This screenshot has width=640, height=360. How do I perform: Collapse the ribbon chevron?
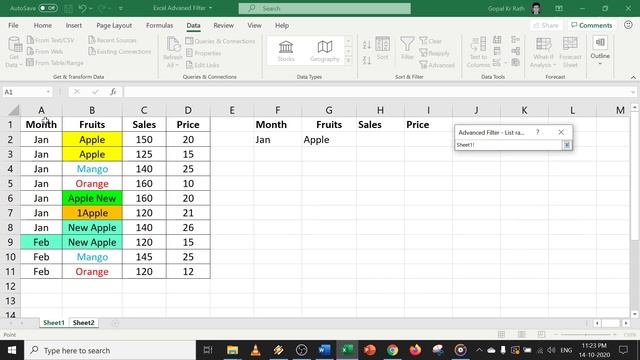coord(633,77)
